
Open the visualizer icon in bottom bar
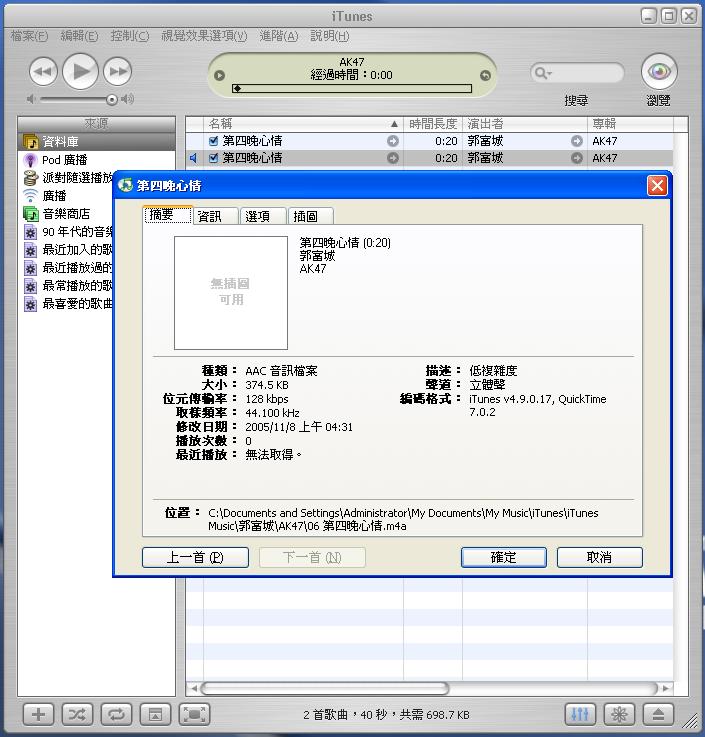pos(619,714)
